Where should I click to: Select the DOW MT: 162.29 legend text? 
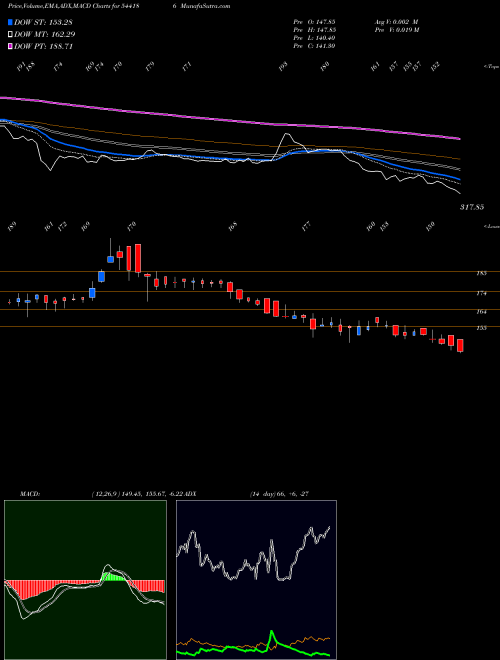point(45,35)
